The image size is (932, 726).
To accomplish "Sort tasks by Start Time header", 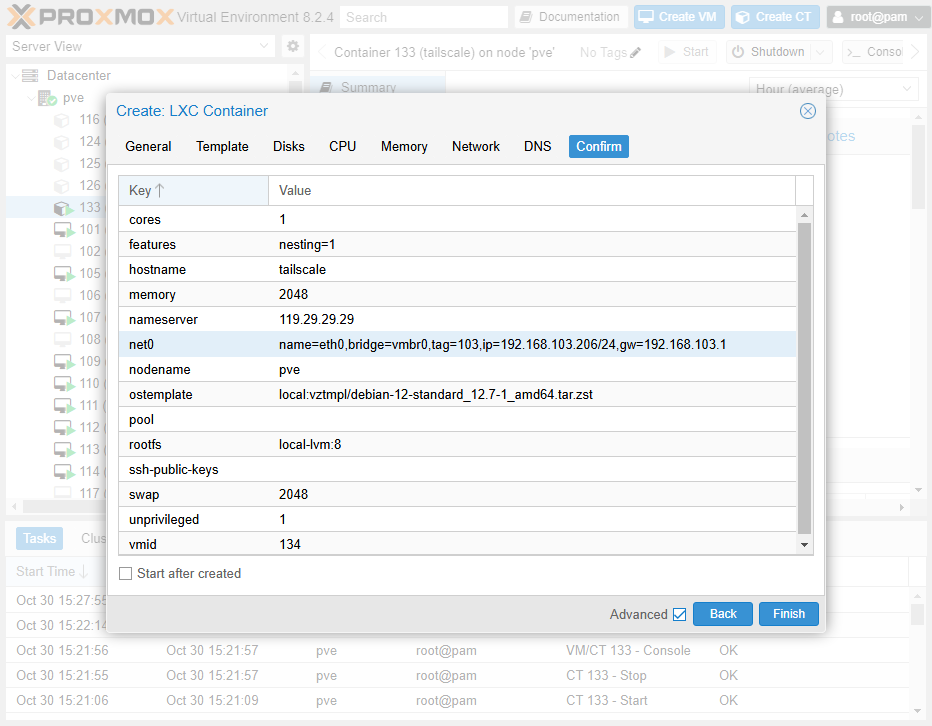I will tap(52, 572).
